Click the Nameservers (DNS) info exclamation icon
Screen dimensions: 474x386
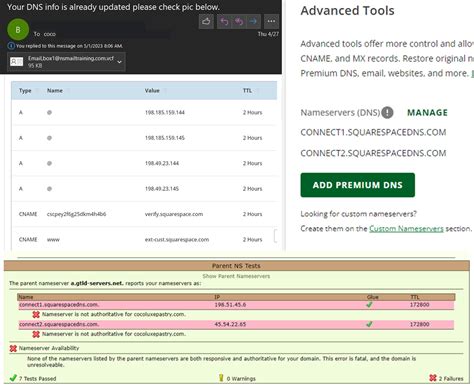coord(387,113)
